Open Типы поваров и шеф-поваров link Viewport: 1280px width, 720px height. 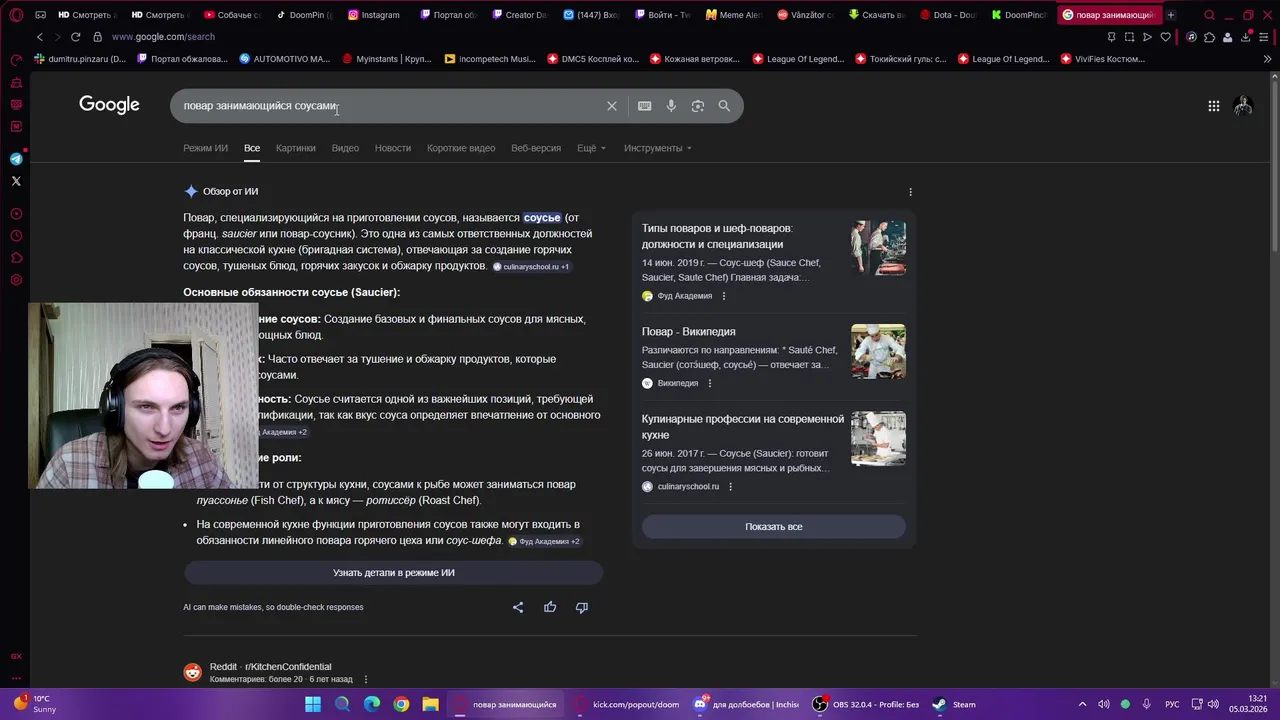717,237
